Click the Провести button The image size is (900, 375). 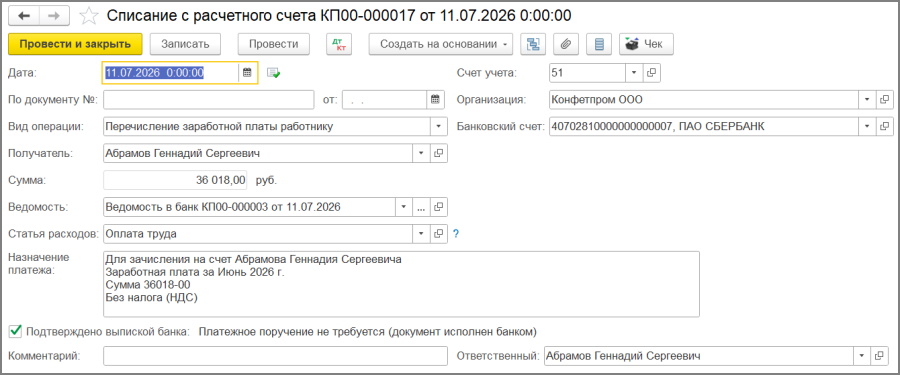273,44
